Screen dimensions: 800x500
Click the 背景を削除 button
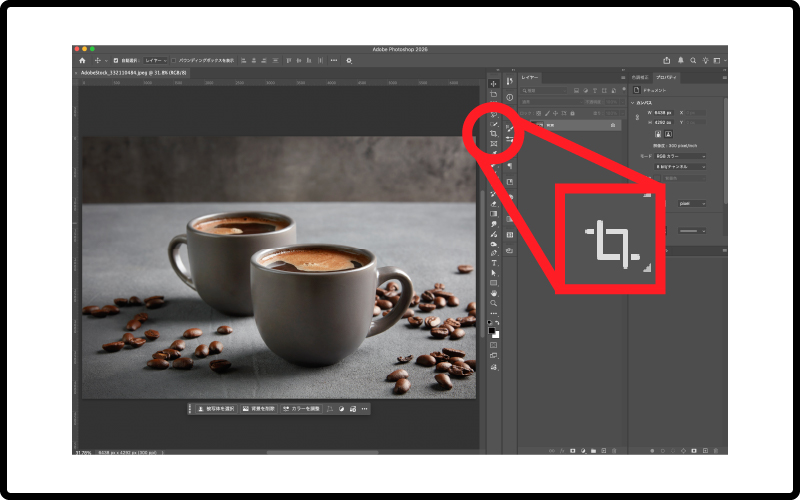(259, 409)
